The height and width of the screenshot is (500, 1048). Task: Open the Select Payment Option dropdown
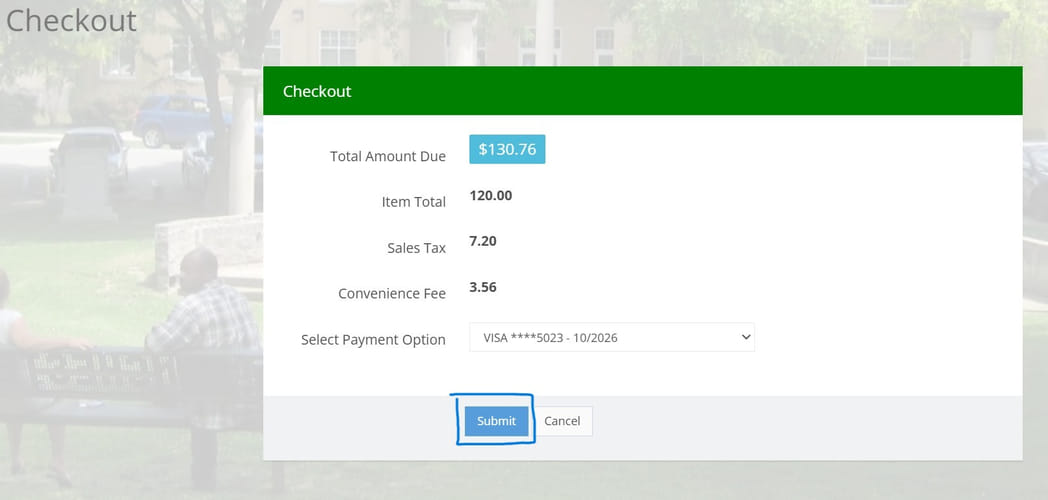coord(611,338)
